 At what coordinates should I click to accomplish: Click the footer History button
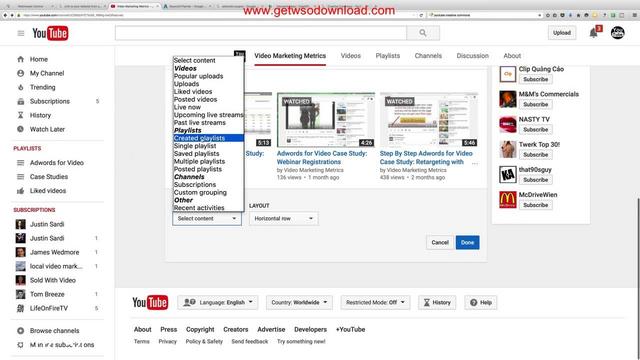point(437,302)
